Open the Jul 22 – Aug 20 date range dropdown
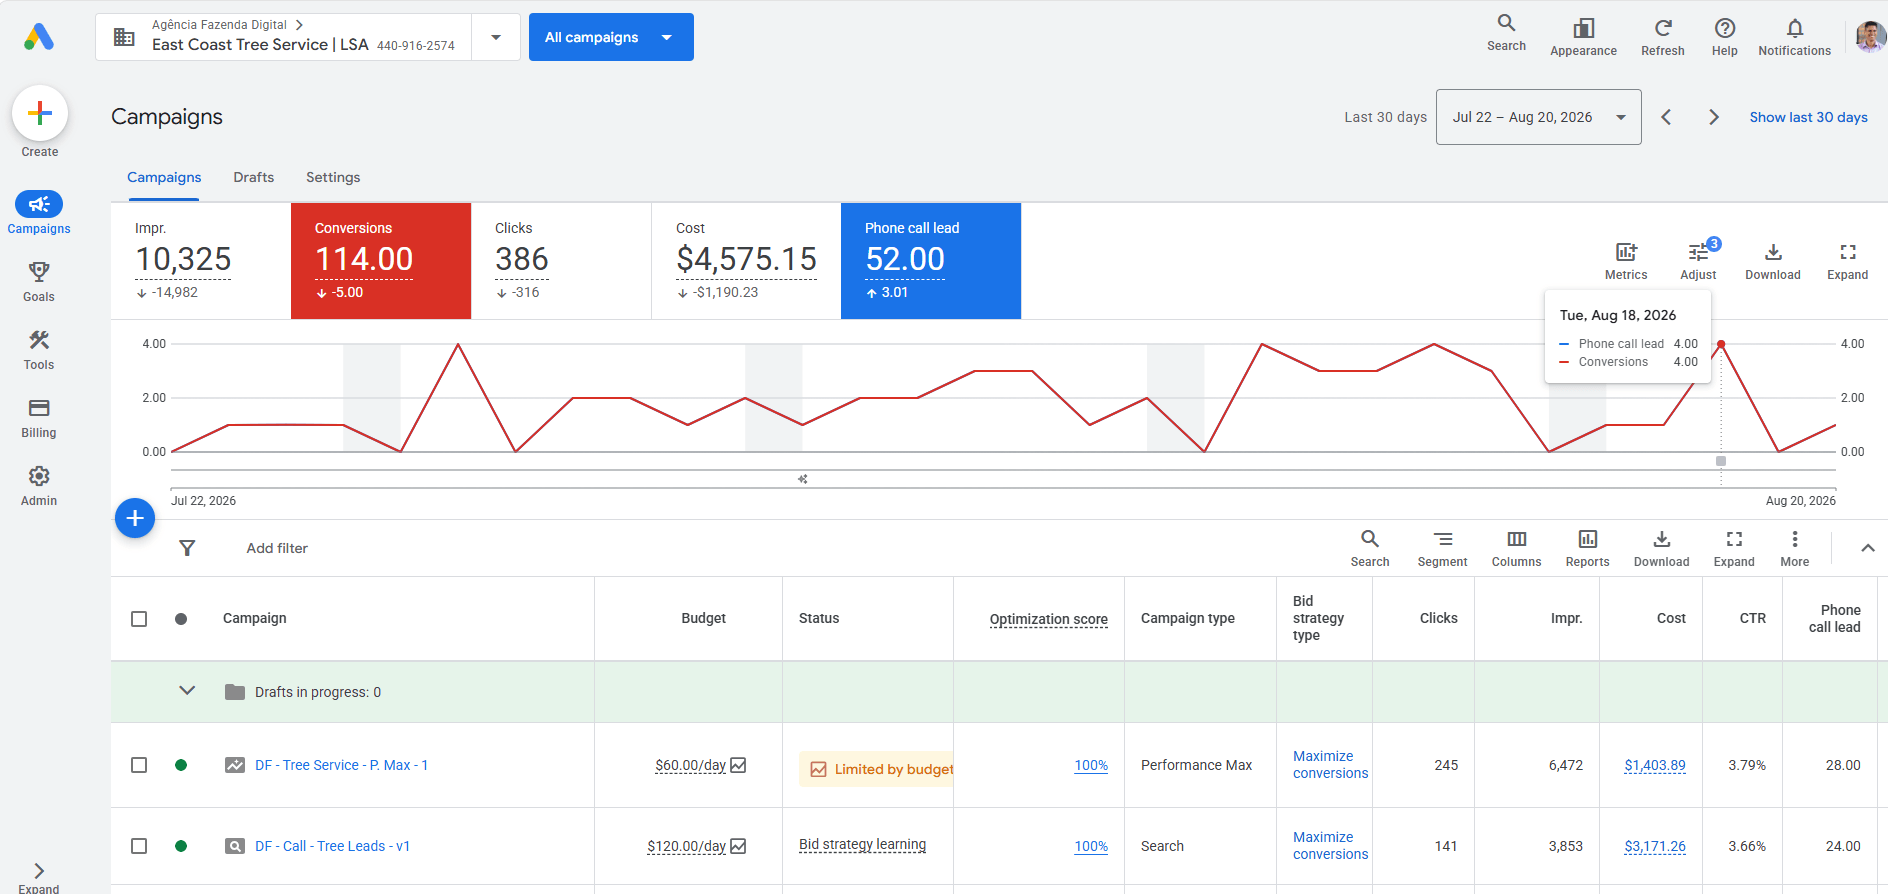The height and width of the screenshot is (894, 1888). pyautogui.click(x=1538, y=117)
